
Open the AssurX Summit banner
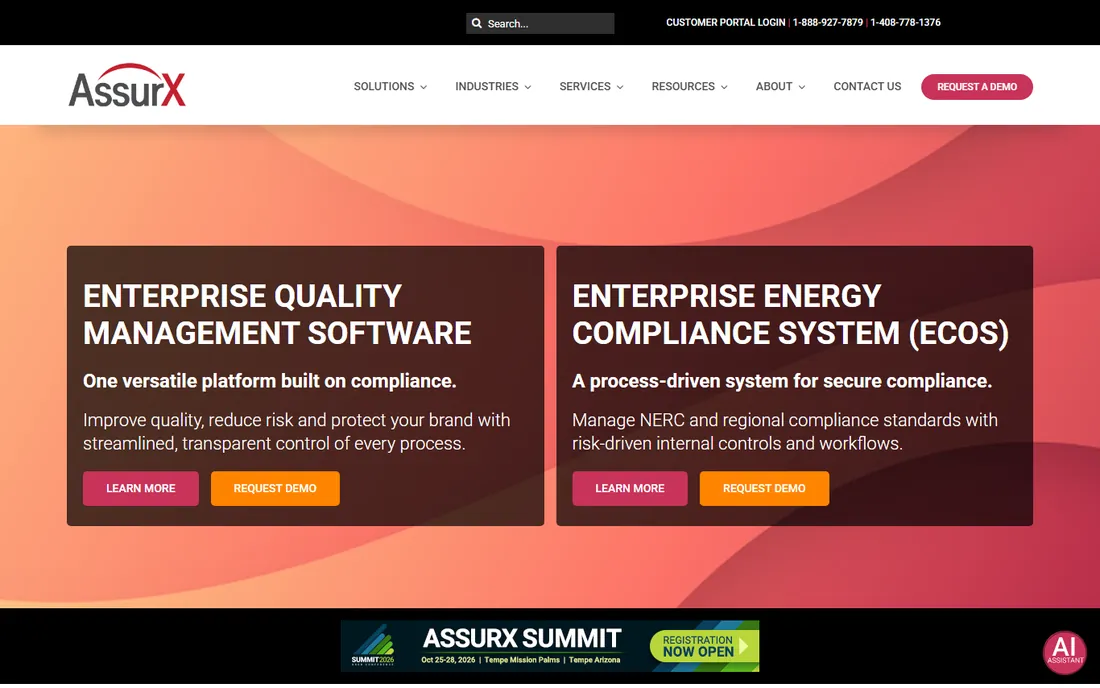click(550, 646)
